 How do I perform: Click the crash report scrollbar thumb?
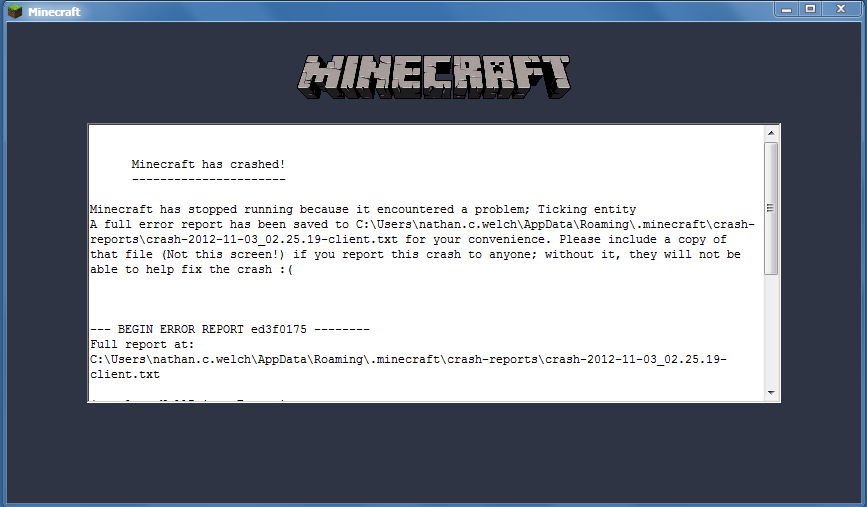coord(771,208)
